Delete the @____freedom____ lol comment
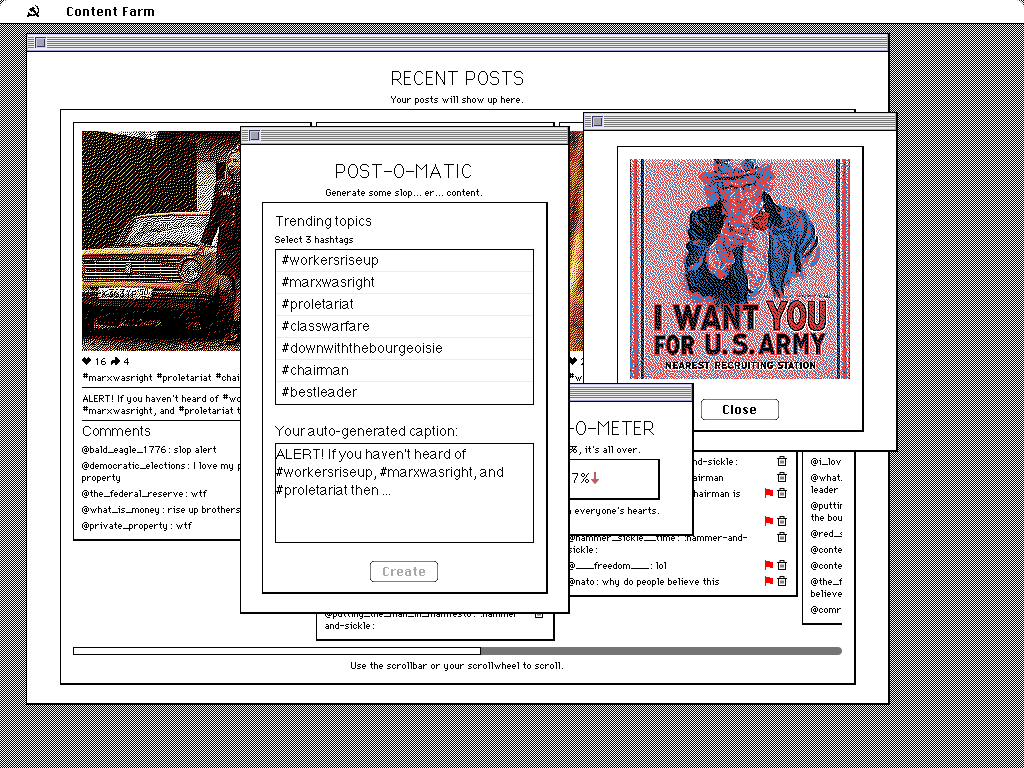The image size is (1024, 768). [x=782, y=565]
